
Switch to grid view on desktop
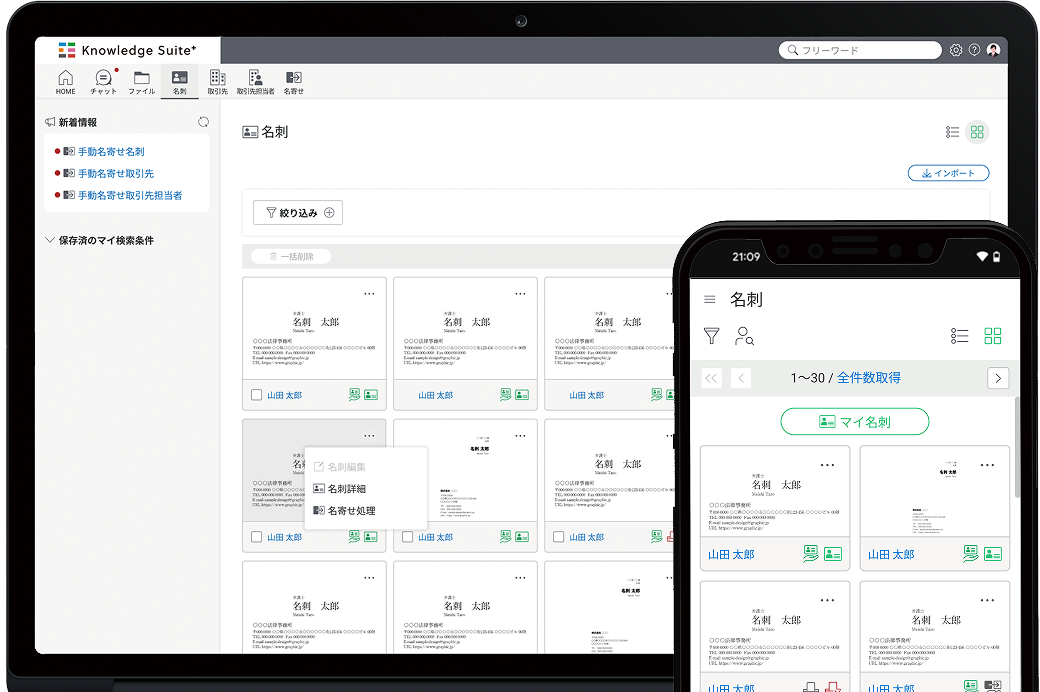[978, 132]
